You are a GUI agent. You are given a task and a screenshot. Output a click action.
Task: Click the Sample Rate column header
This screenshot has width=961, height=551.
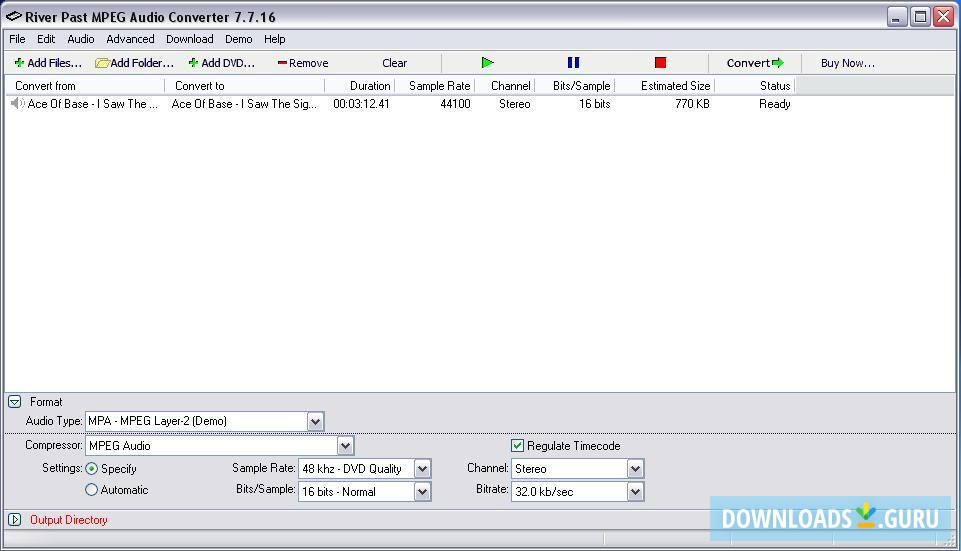point(435,86)
